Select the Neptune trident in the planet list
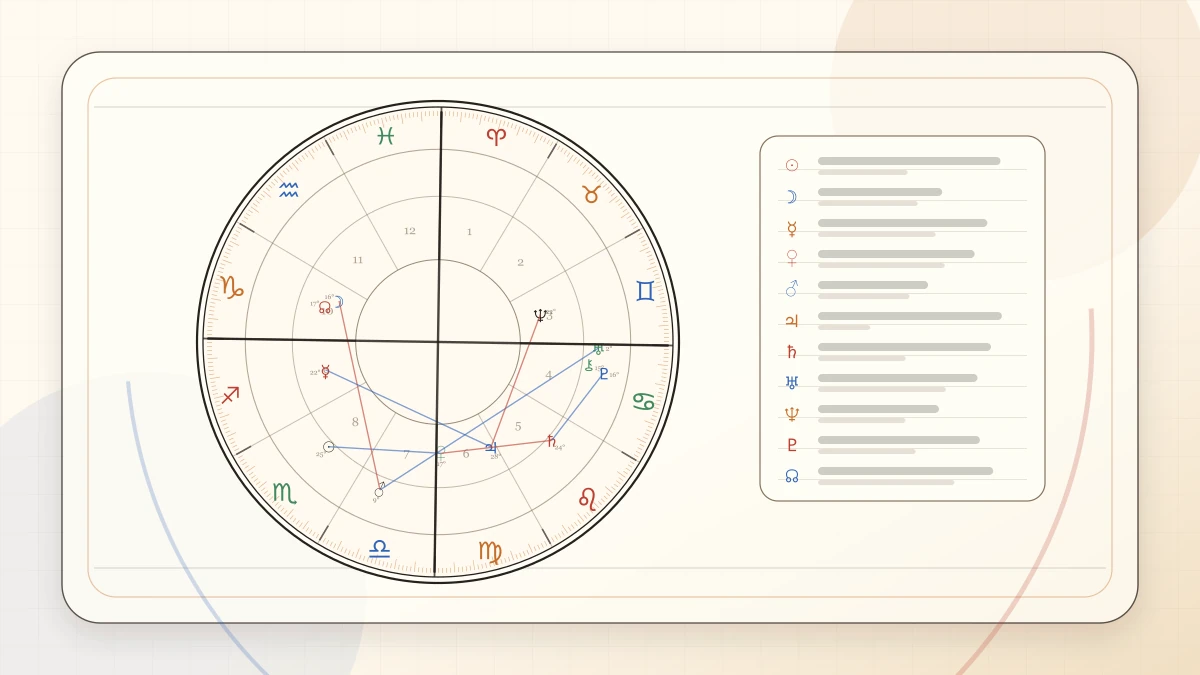1200x675 pixels. 792,413
